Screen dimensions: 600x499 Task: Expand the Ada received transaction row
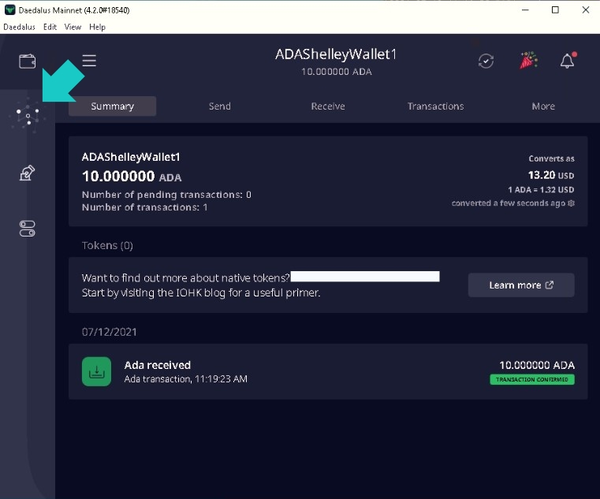click(x=328, y=372)
